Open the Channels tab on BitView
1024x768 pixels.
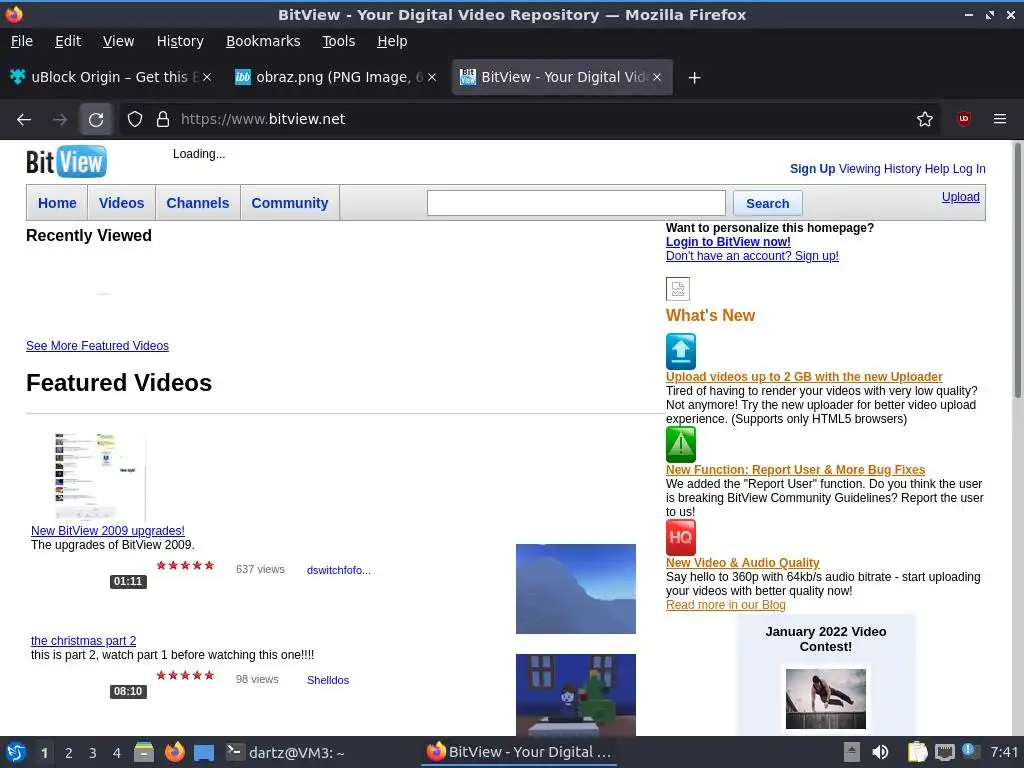198,203
